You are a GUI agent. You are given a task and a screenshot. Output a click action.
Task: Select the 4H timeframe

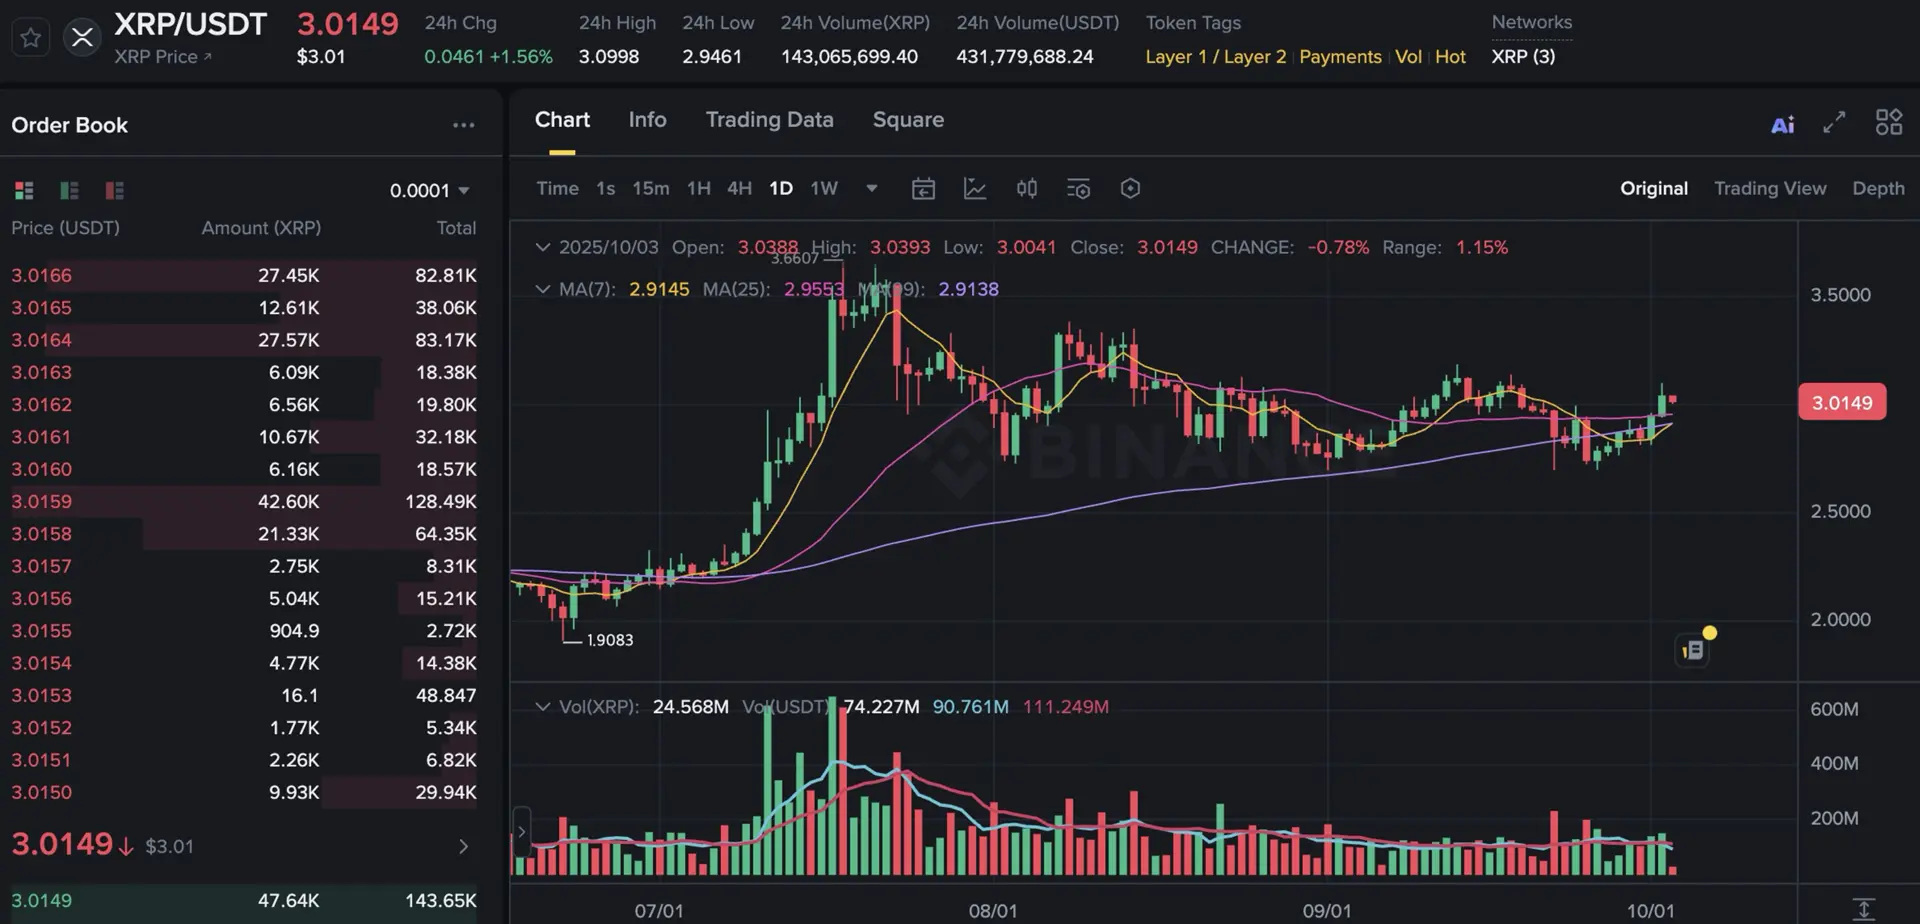click(739, 188)
